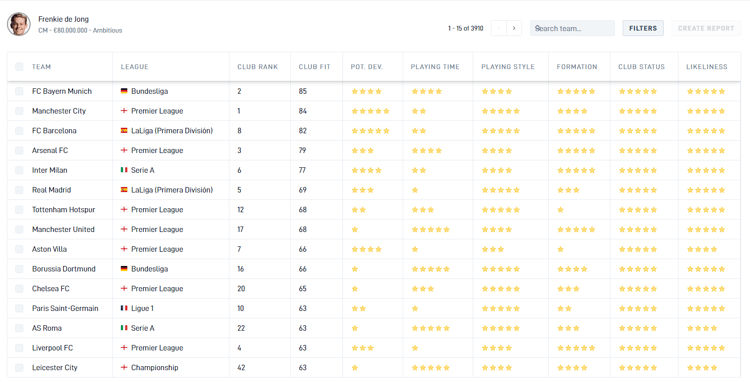
Task: Click England flag in Leicester City row
Action: click(124, 368)
